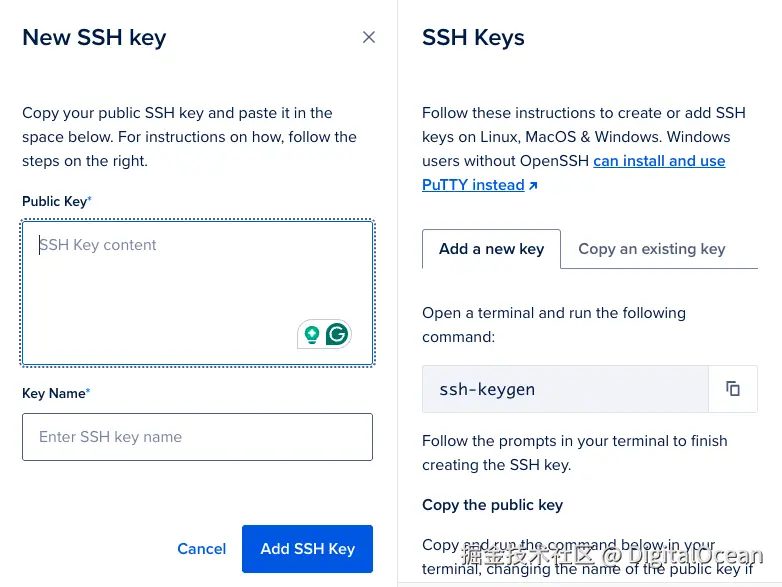Click the New SSH key dialog title
The image size is (782, 587).
point(94,38)
